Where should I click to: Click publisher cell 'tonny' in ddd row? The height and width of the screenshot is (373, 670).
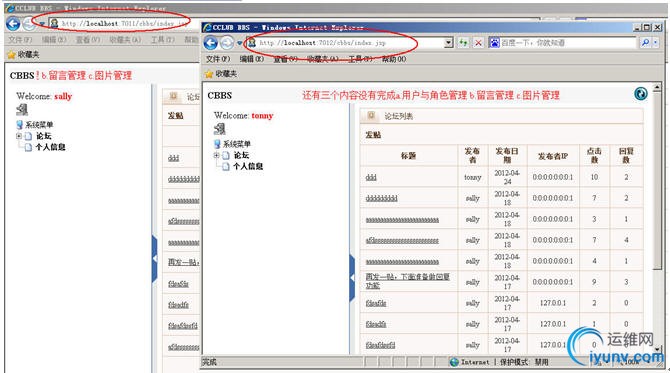point(473,177)
